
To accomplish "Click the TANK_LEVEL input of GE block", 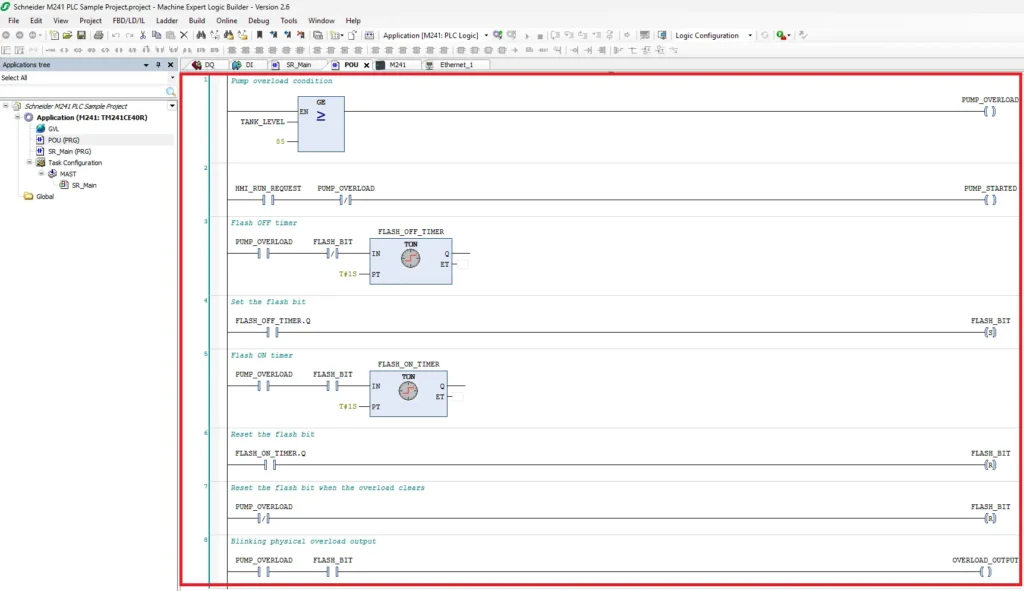I will point(262,121).
